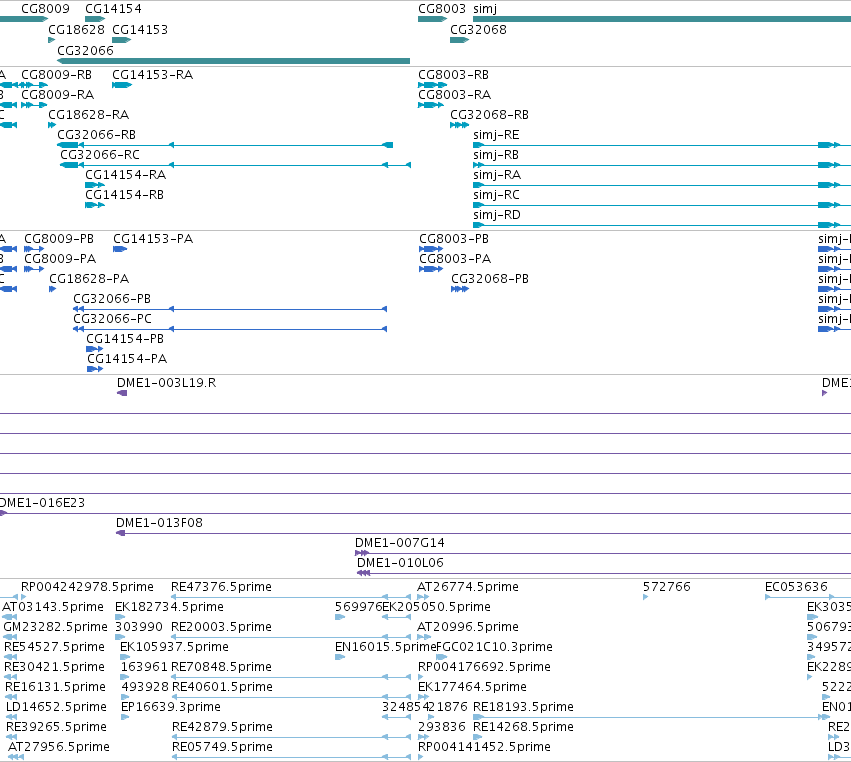Click the CG8009 gene label
This screenshot has width=851, height=762.
pyautogui.click(x=46, y=9)
